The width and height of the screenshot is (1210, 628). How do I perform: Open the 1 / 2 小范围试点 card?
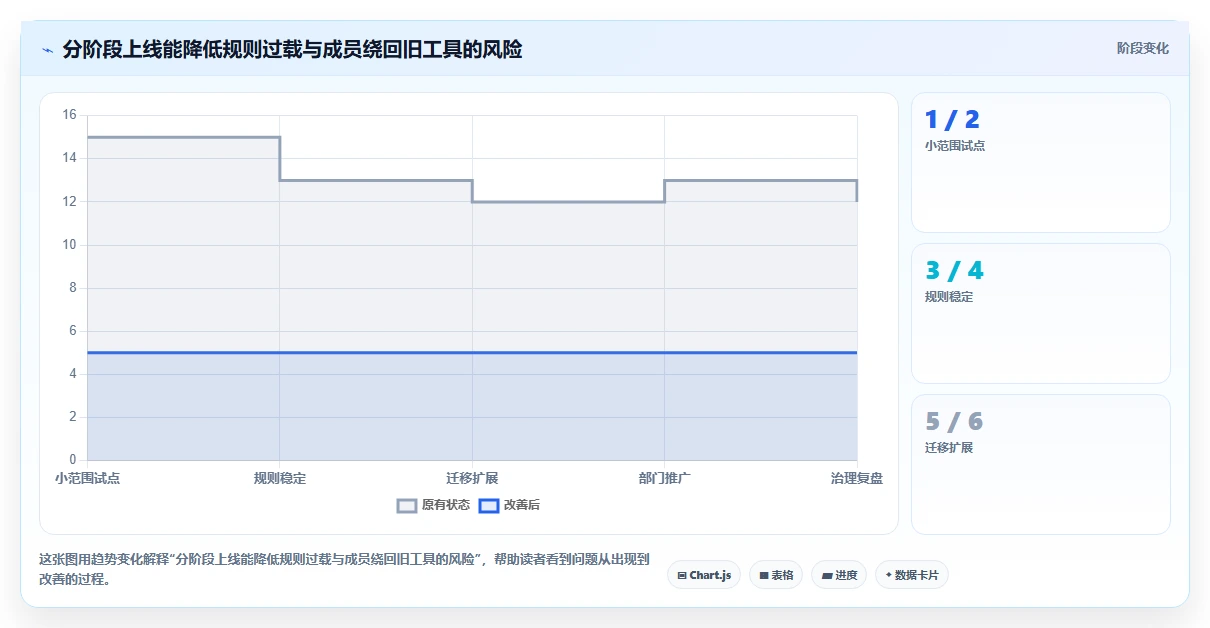[x=1040, y=162]
